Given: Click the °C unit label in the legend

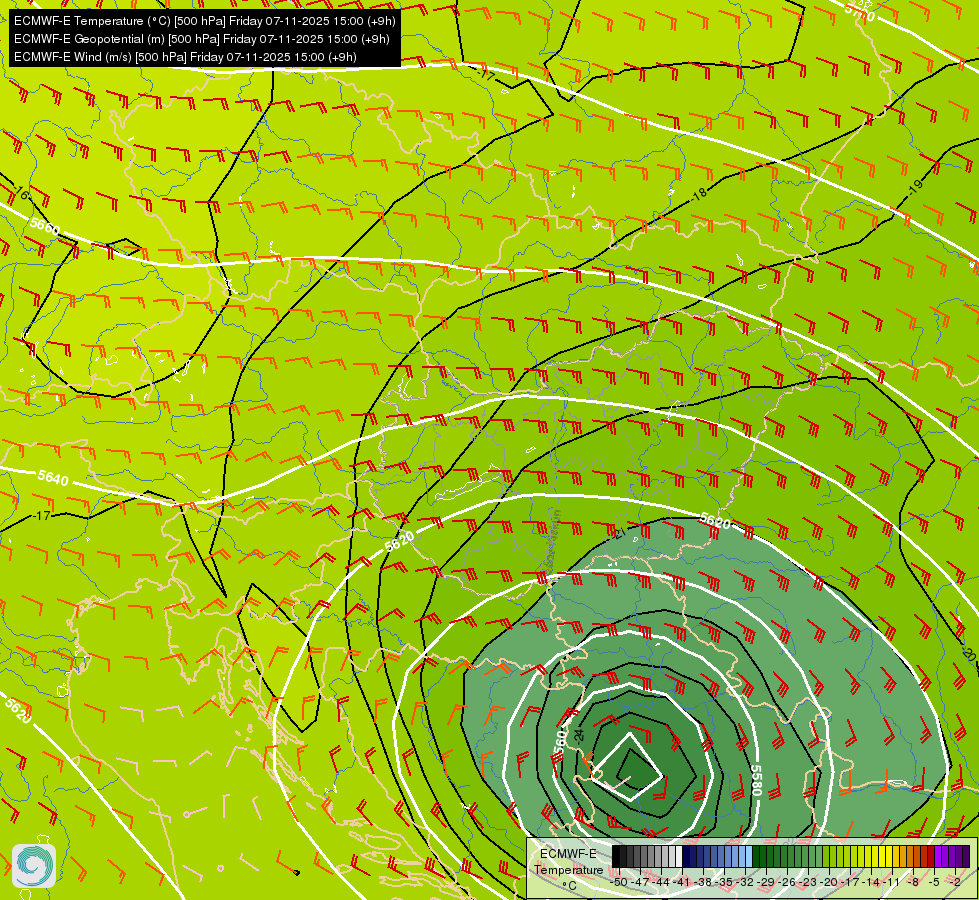Looking at the screenshot, I should pos(569,886).
